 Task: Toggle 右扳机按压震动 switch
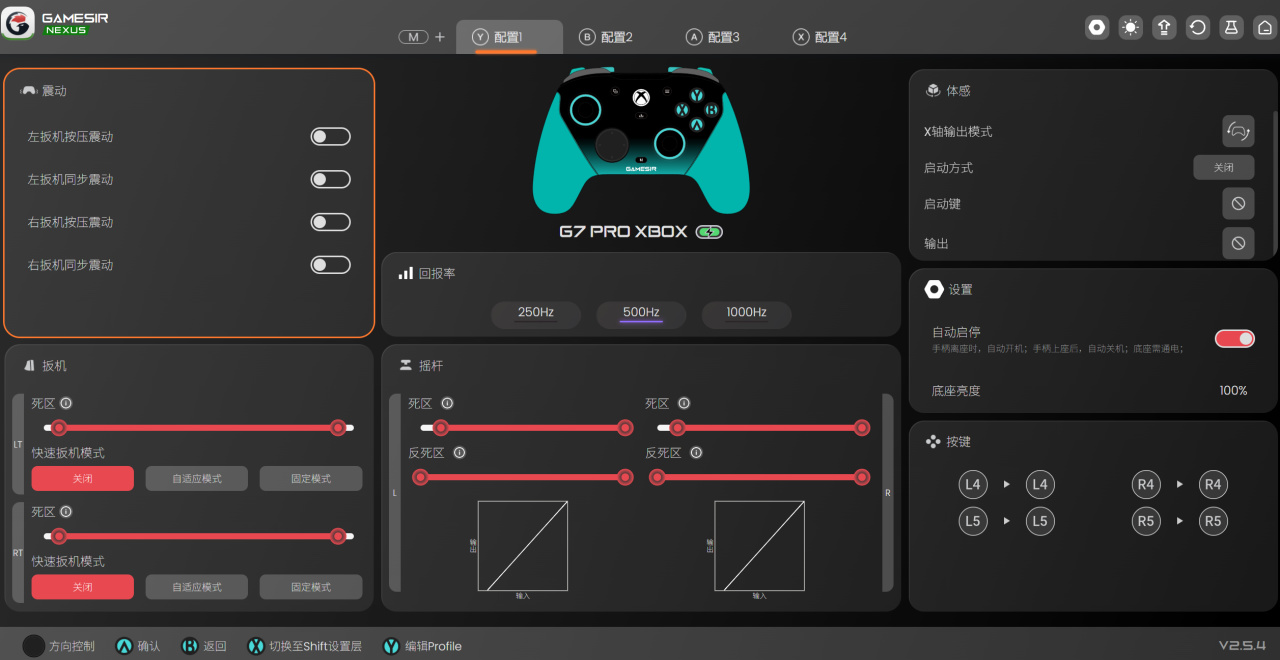(330, 222)
